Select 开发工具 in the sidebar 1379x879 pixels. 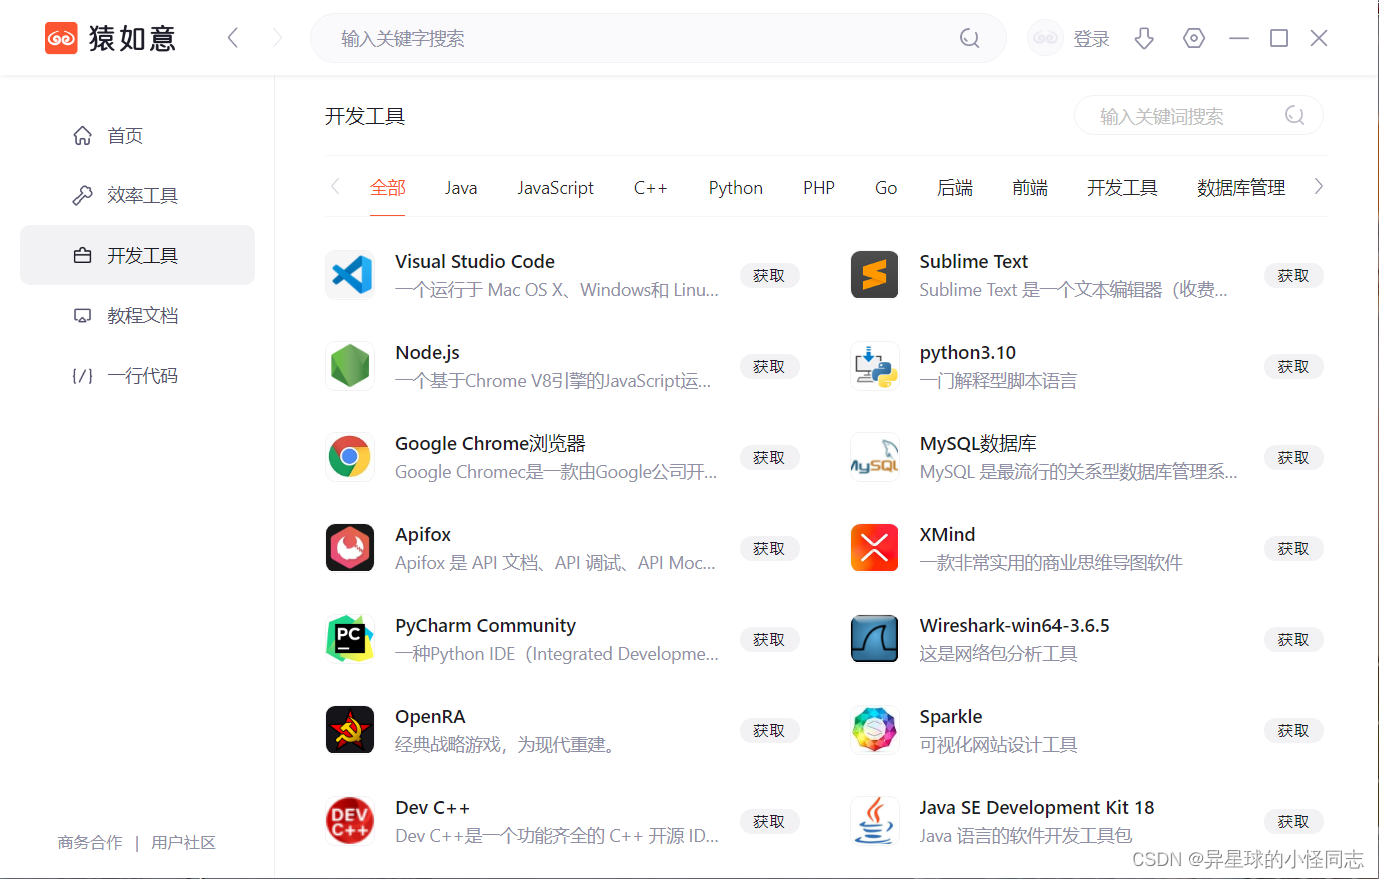137,255
